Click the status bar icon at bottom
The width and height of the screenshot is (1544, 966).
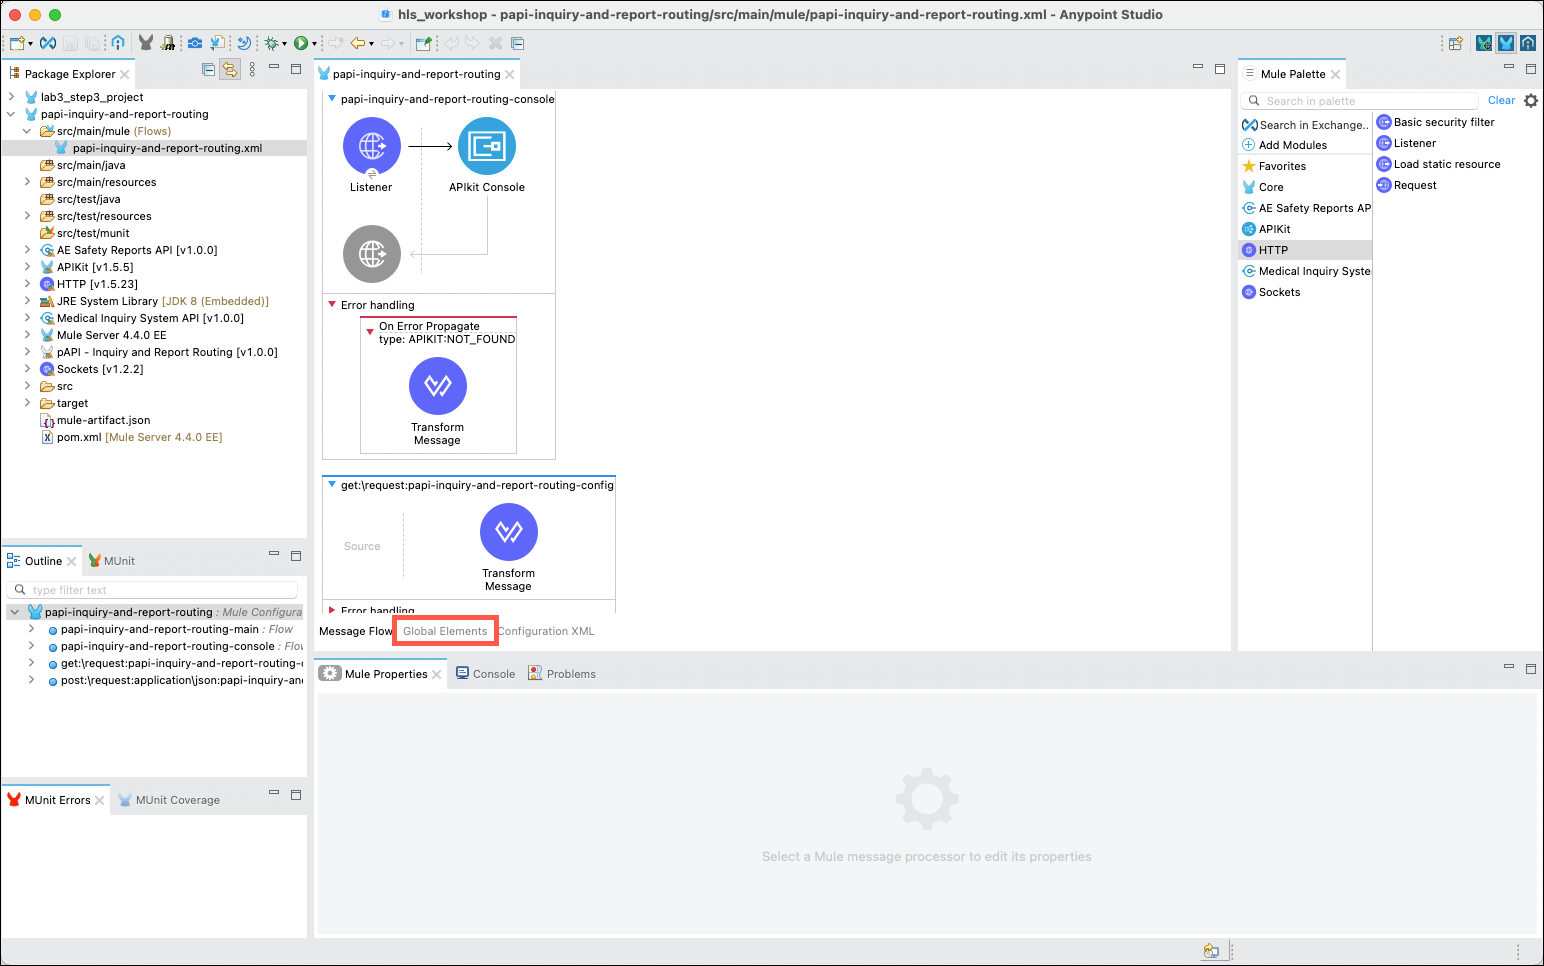click(1211, 951)
